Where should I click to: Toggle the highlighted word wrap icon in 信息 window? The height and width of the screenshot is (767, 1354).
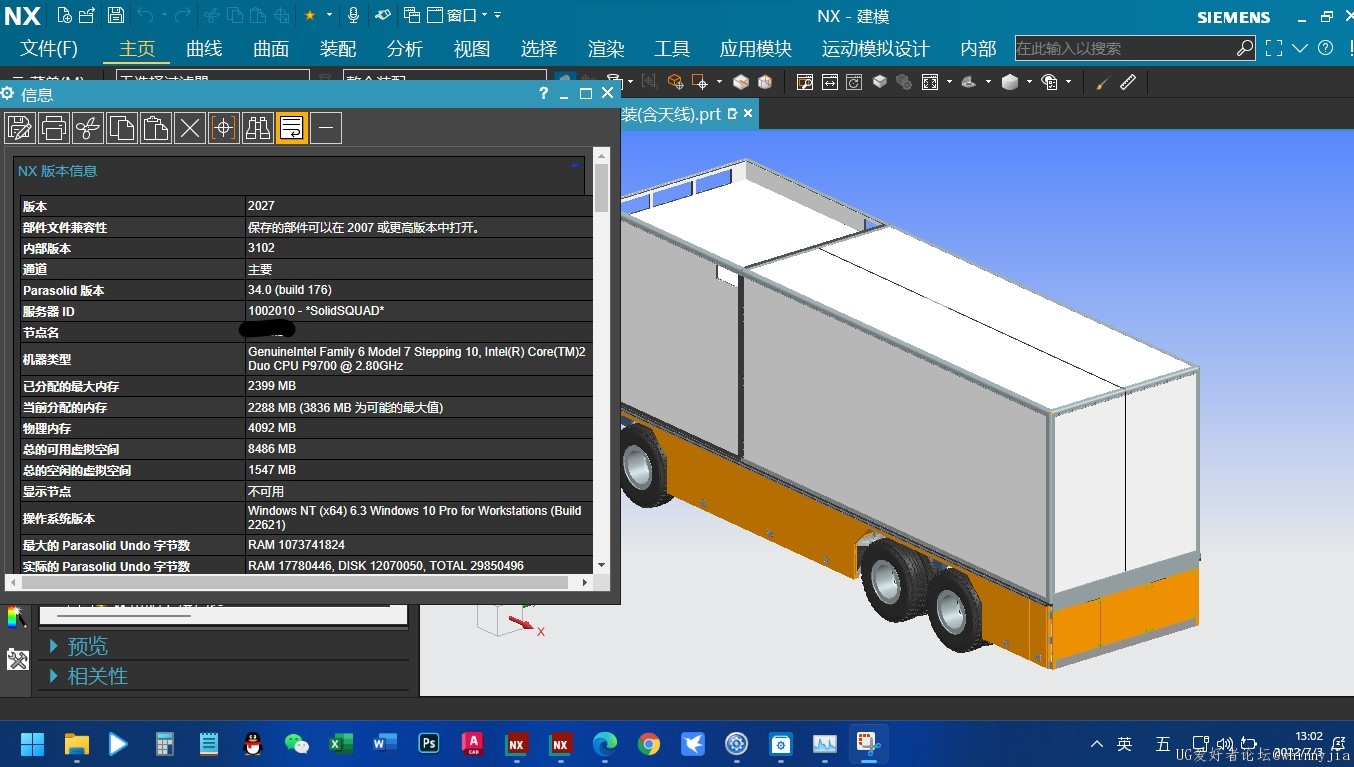[x=292, y=128]
